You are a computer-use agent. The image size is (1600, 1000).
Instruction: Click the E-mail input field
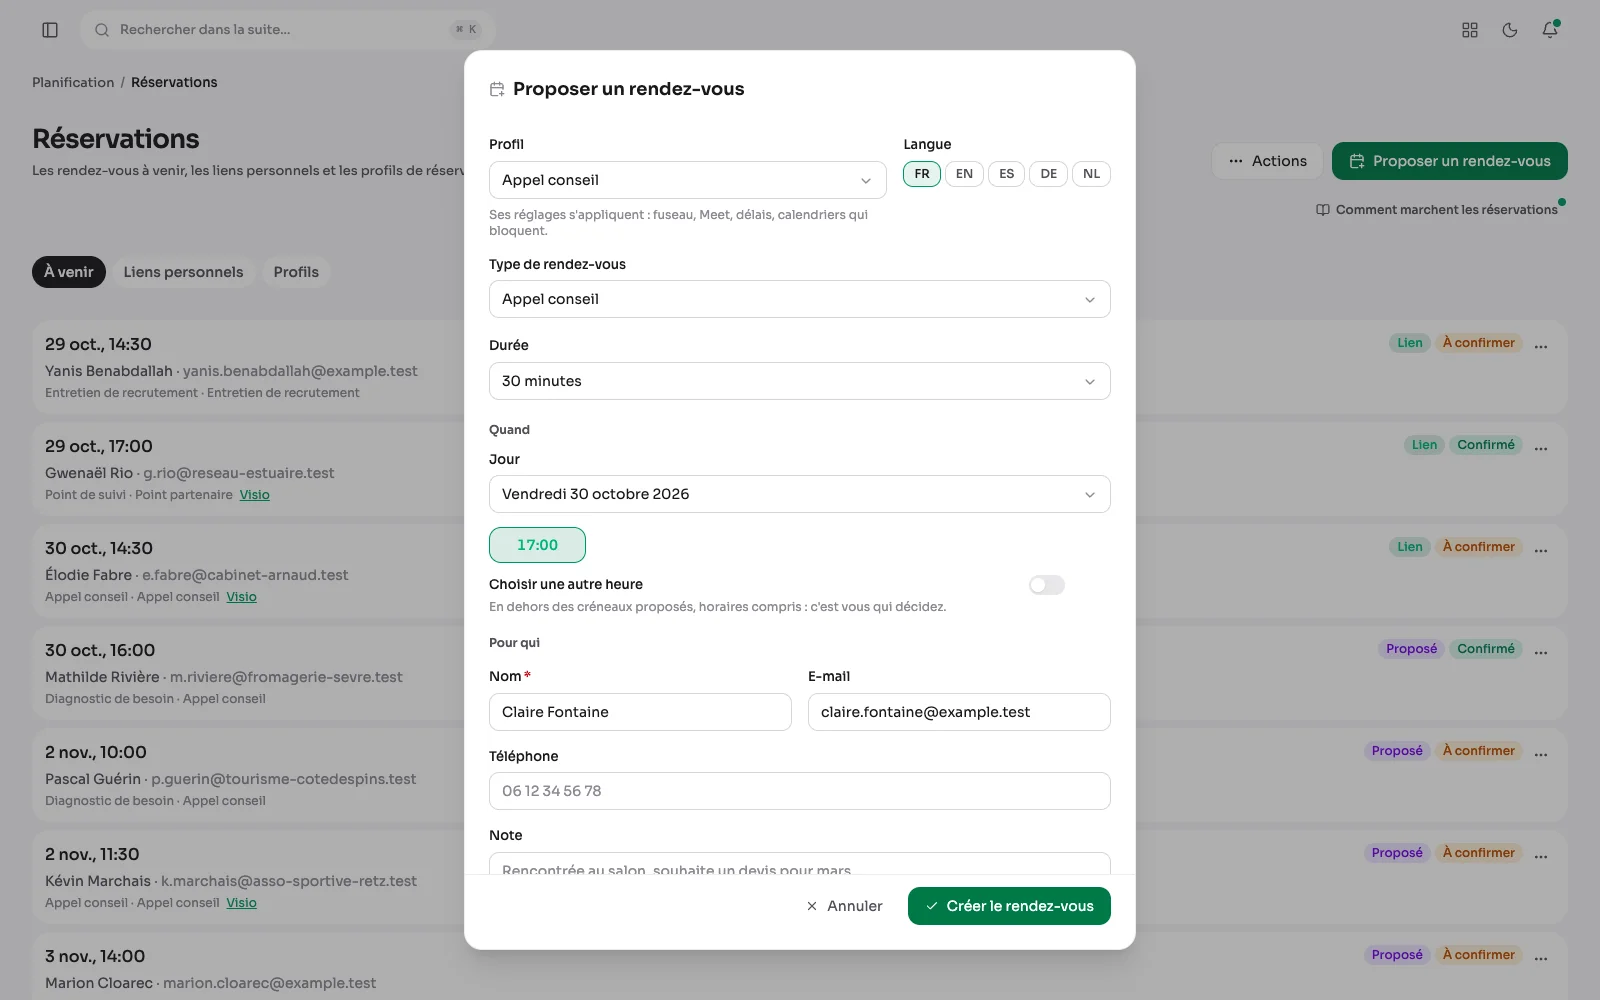(x=959, y=712)
